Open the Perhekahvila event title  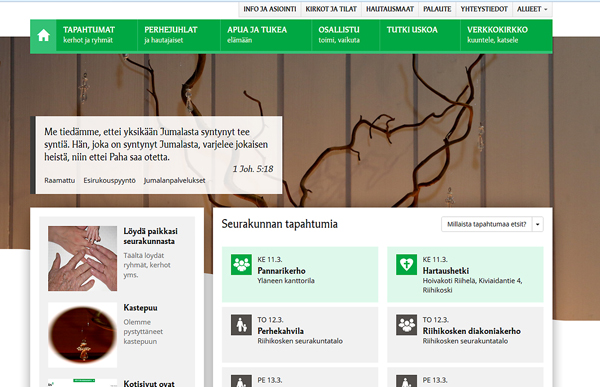(280, 331)
